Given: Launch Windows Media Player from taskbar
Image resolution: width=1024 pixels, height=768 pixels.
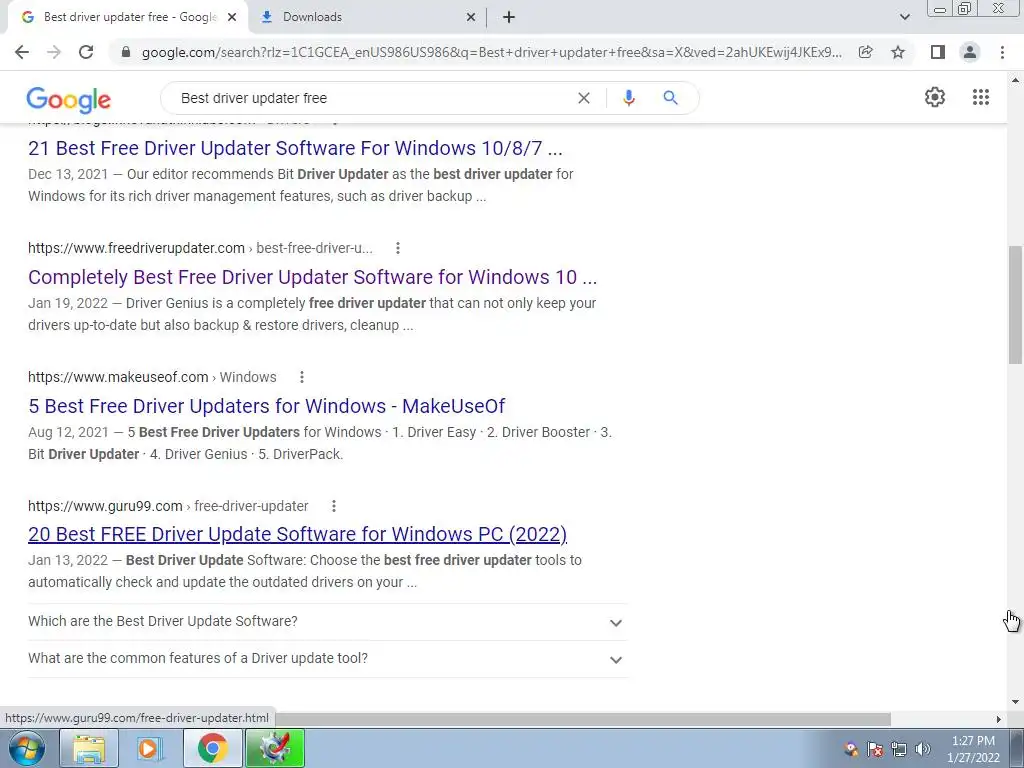Looking at the screenshot, I should tap(151, 748).
